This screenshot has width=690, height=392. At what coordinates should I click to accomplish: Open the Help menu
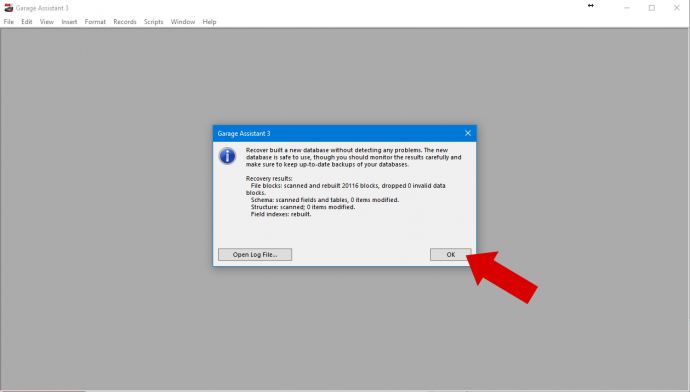tap(209, 22)
